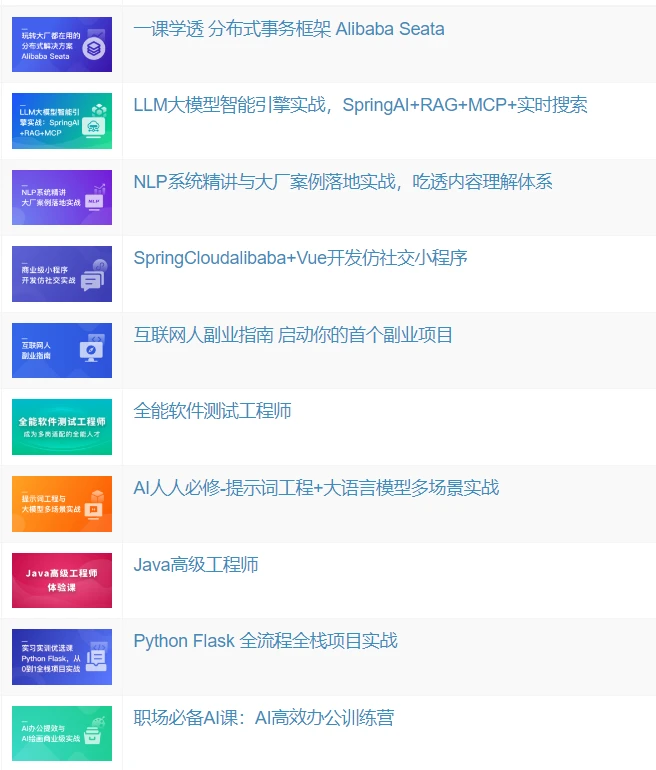656x770 pixels.
Task: Click the green AI办公提效 thumbnail
Action: (x=62, y=733)
